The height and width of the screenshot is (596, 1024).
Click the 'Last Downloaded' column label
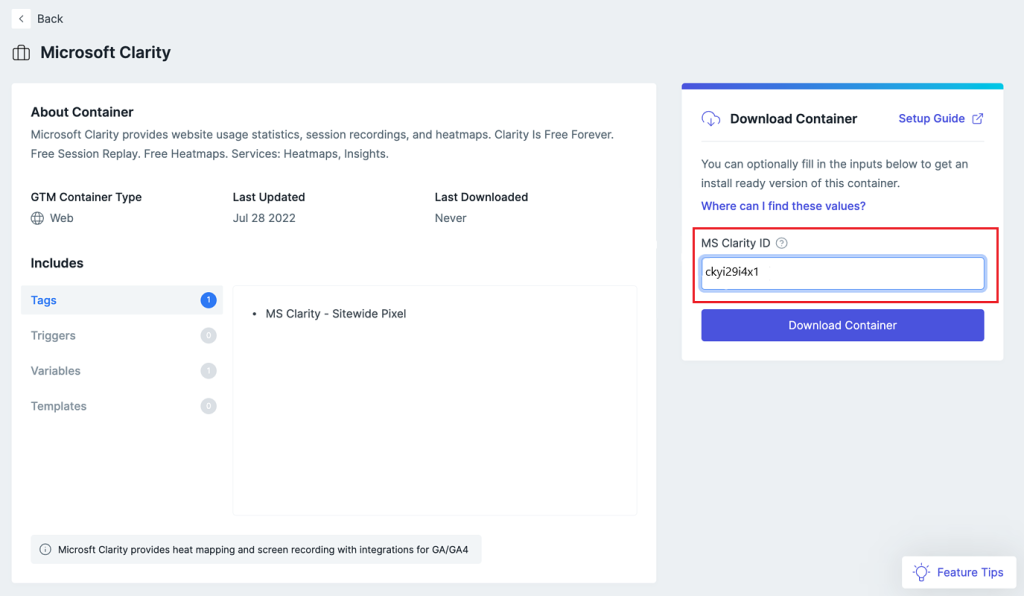(x=481, y=197)
